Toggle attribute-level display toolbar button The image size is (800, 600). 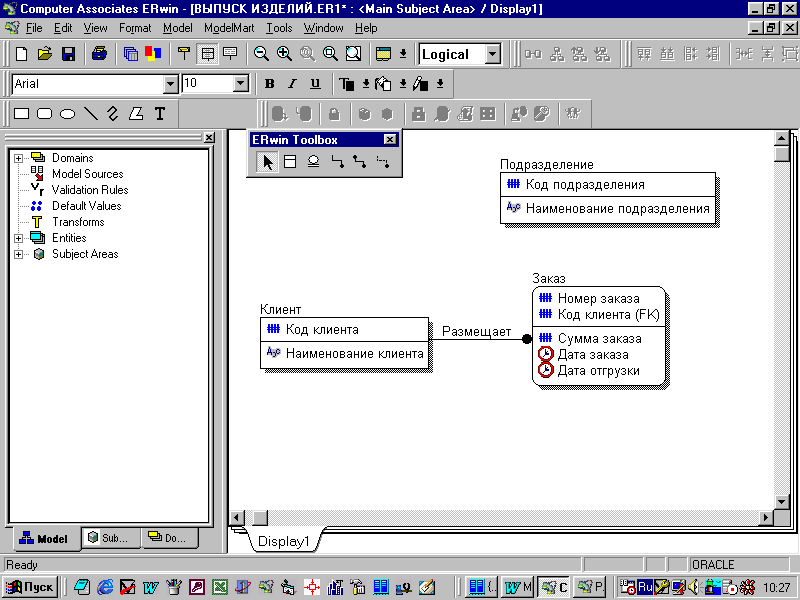click(x=207, y=54)
